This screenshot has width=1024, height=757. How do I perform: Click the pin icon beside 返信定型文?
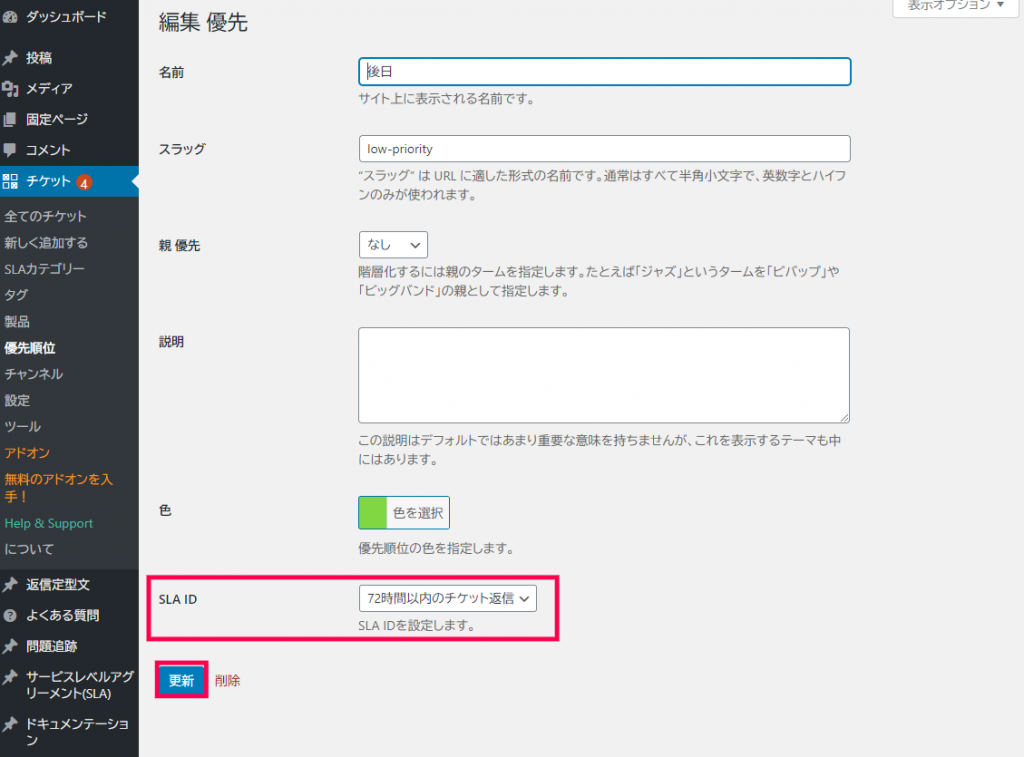click(10, 585)
